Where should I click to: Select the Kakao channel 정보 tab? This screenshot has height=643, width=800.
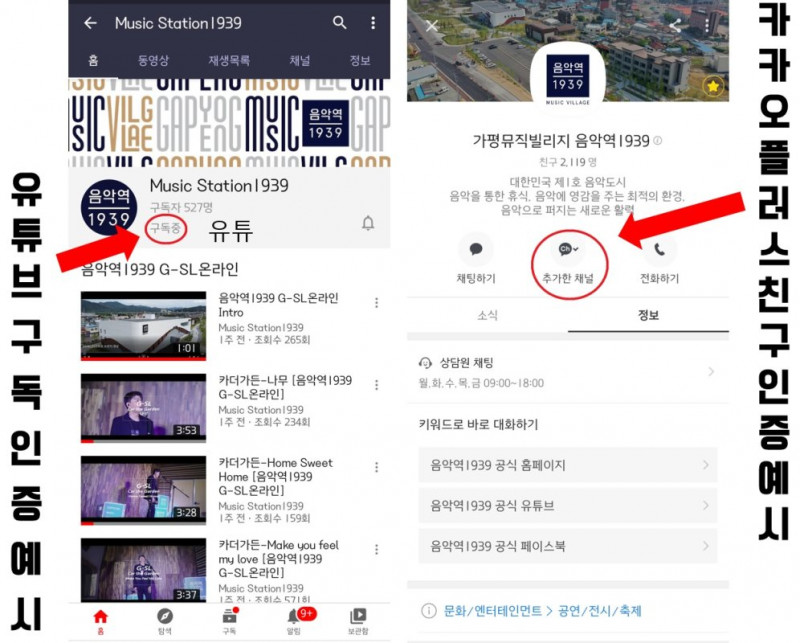pos(648,315)
